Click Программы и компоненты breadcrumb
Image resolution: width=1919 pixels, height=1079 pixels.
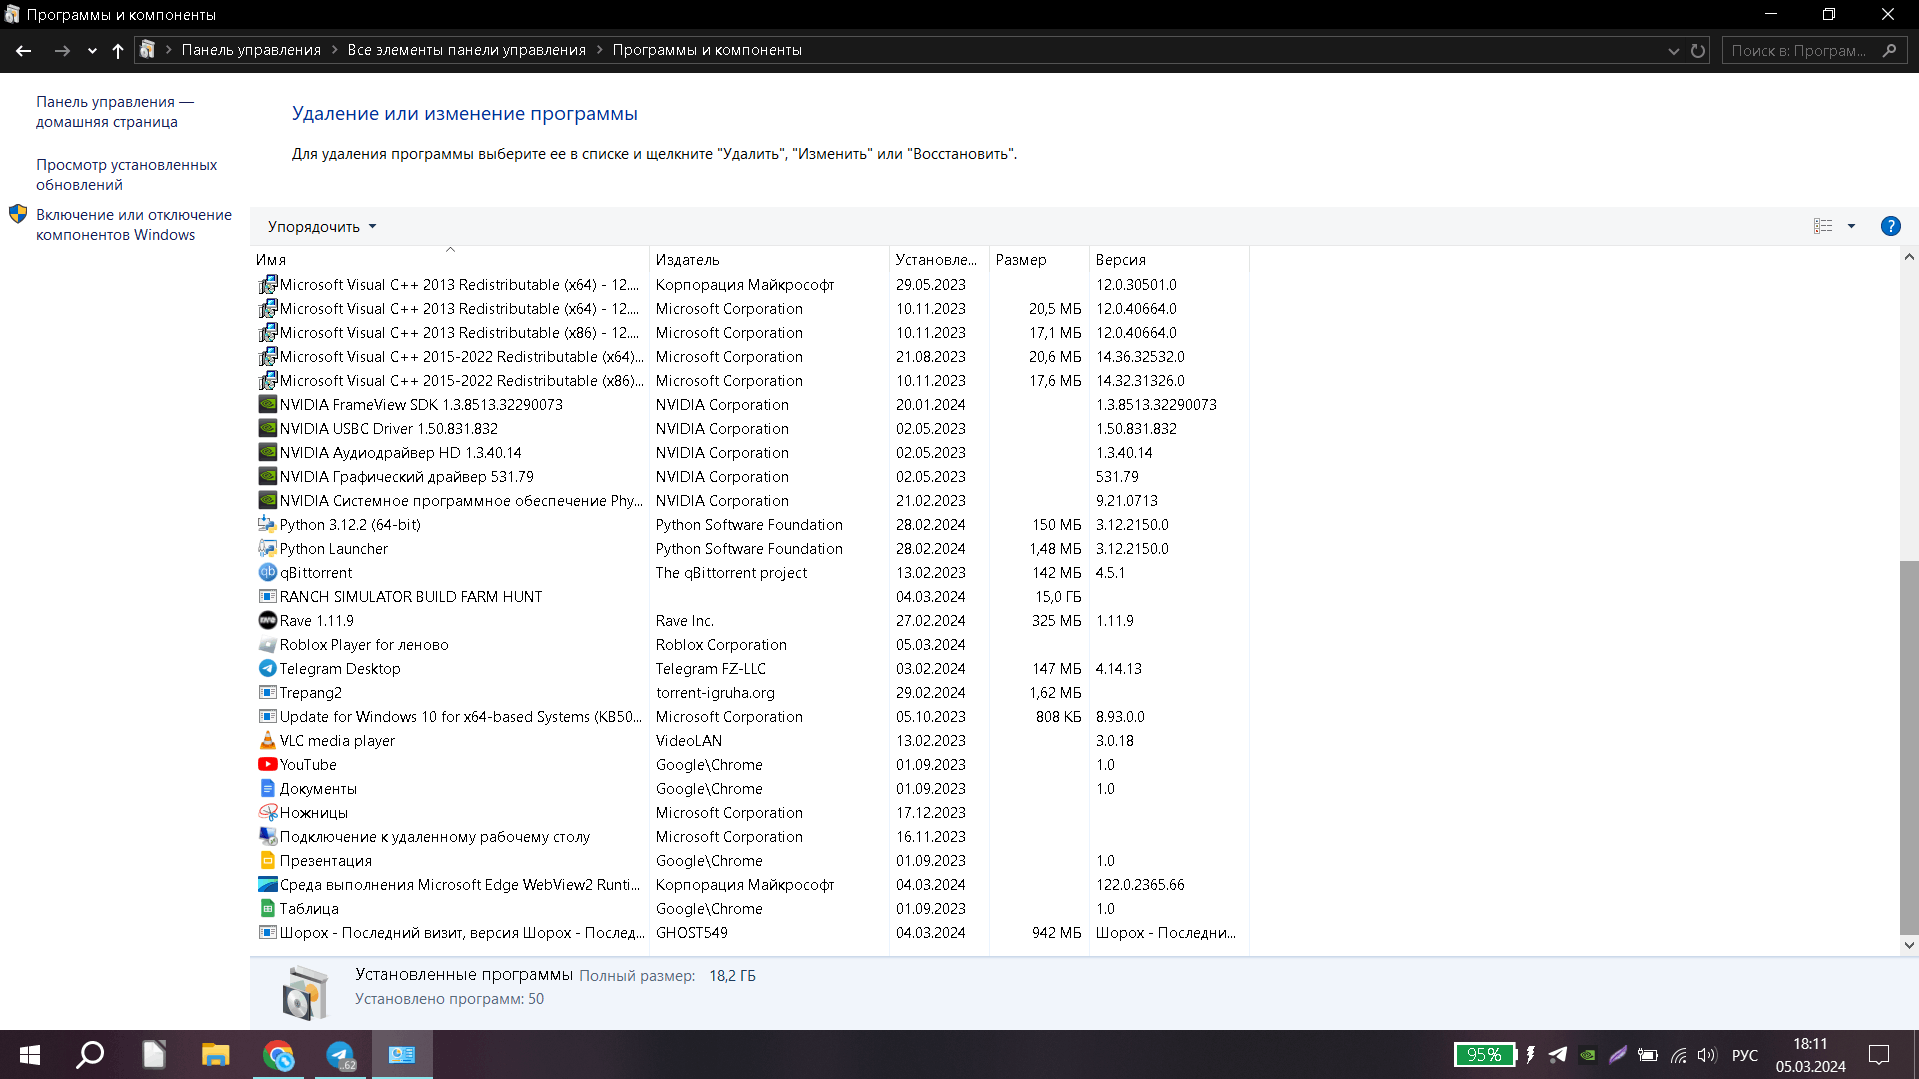[x=707, y=50]
